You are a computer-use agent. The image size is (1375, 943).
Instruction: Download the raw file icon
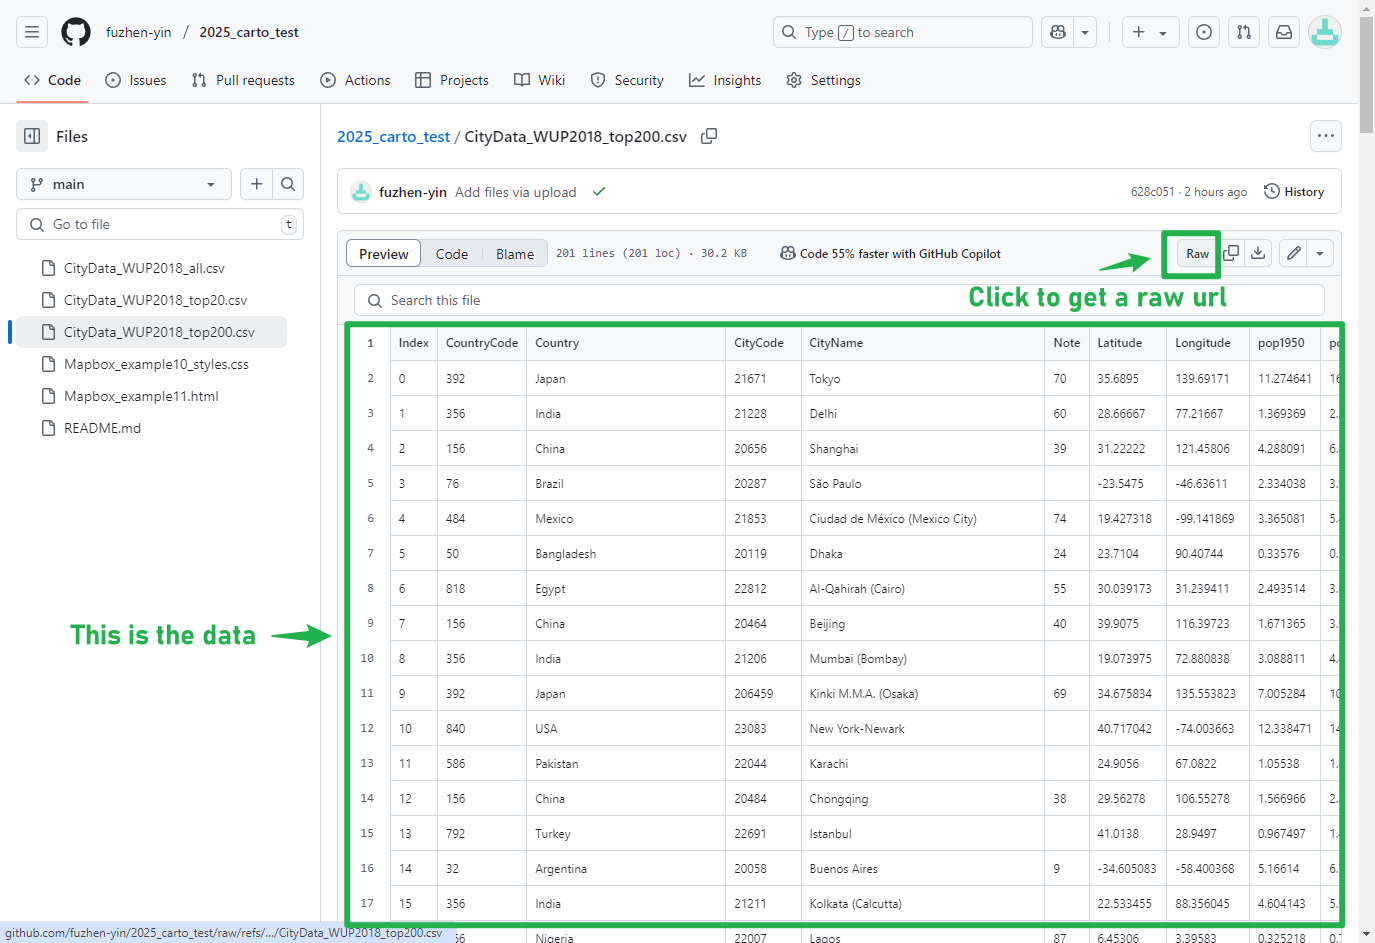tap(1259, 254)
